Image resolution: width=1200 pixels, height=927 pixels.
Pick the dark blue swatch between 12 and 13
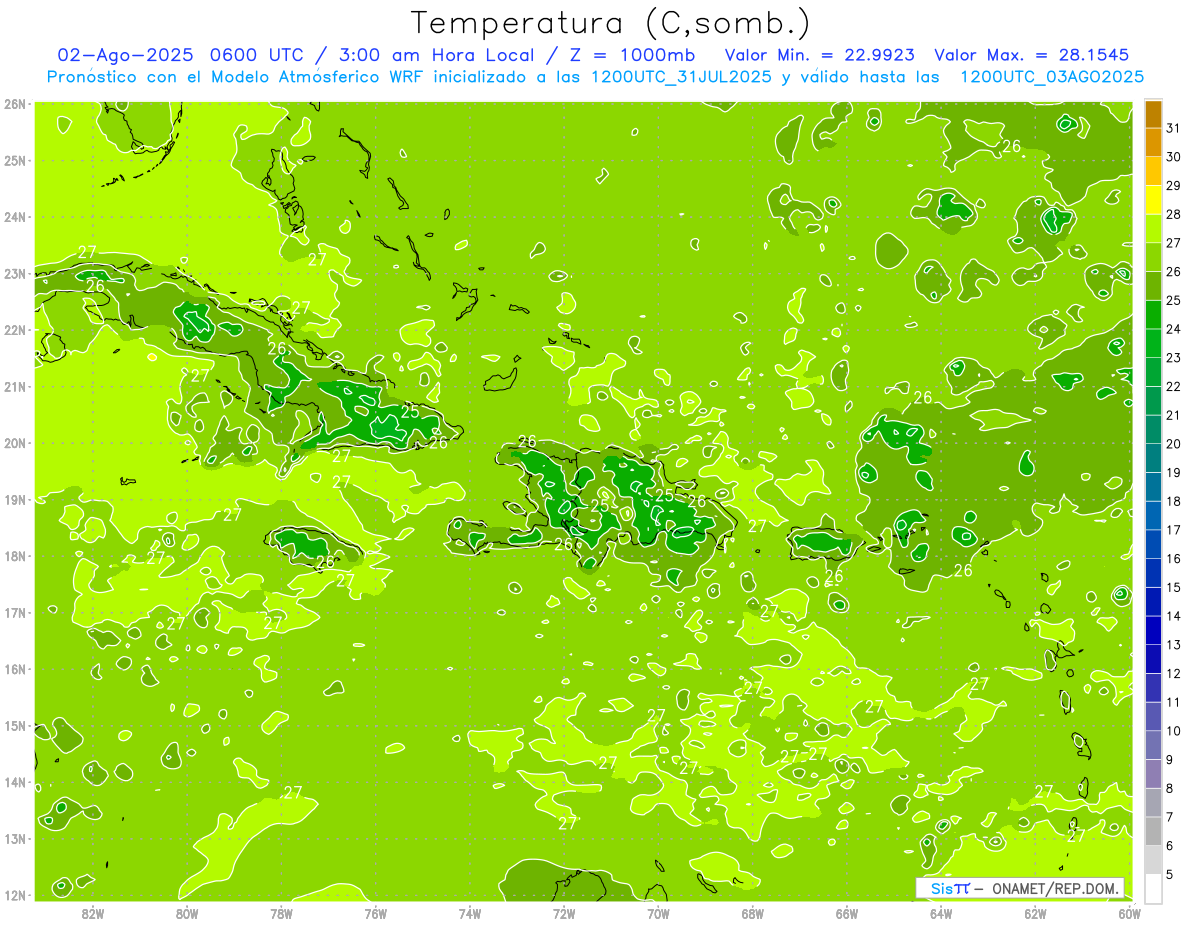tap(1153, 659)
